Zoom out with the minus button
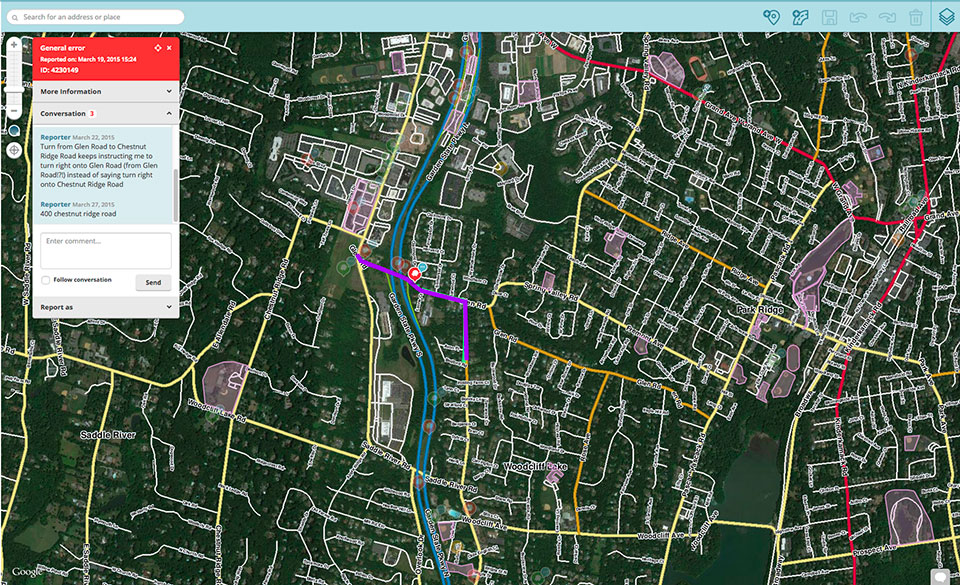Screen dimensions: 960x585 click(14, 108)
